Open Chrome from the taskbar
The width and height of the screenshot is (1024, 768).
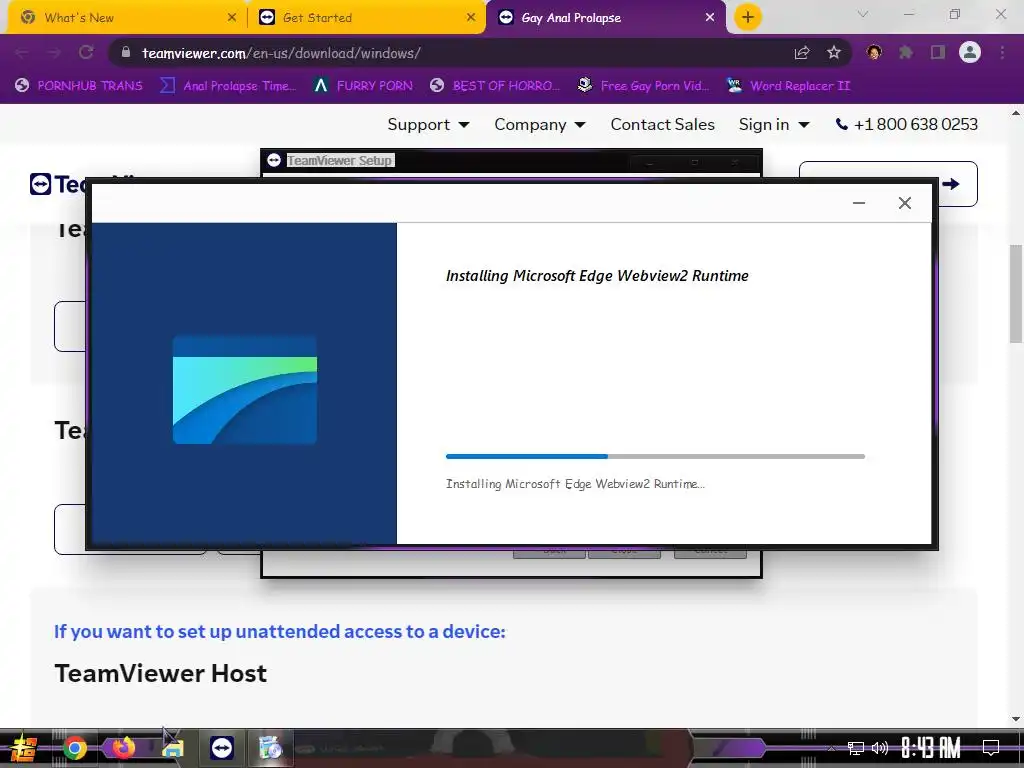[75, 748]
